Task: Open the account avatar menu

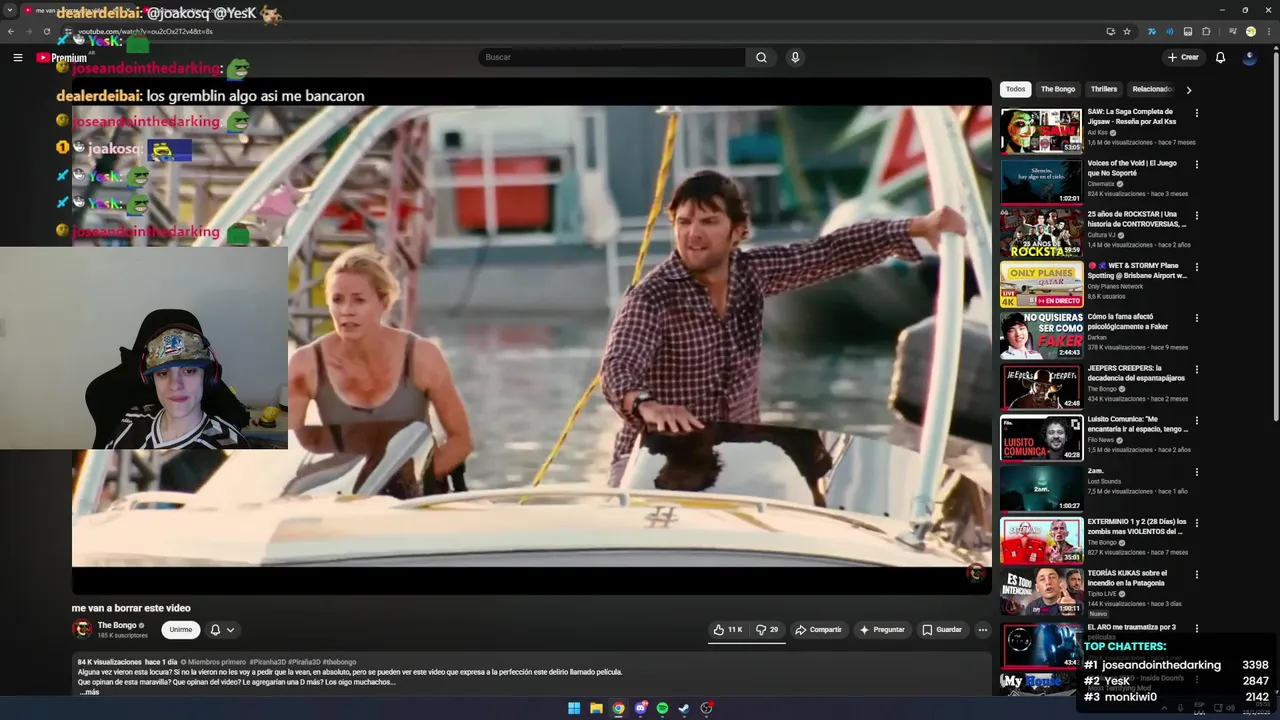Action: tap(1250, 57)
